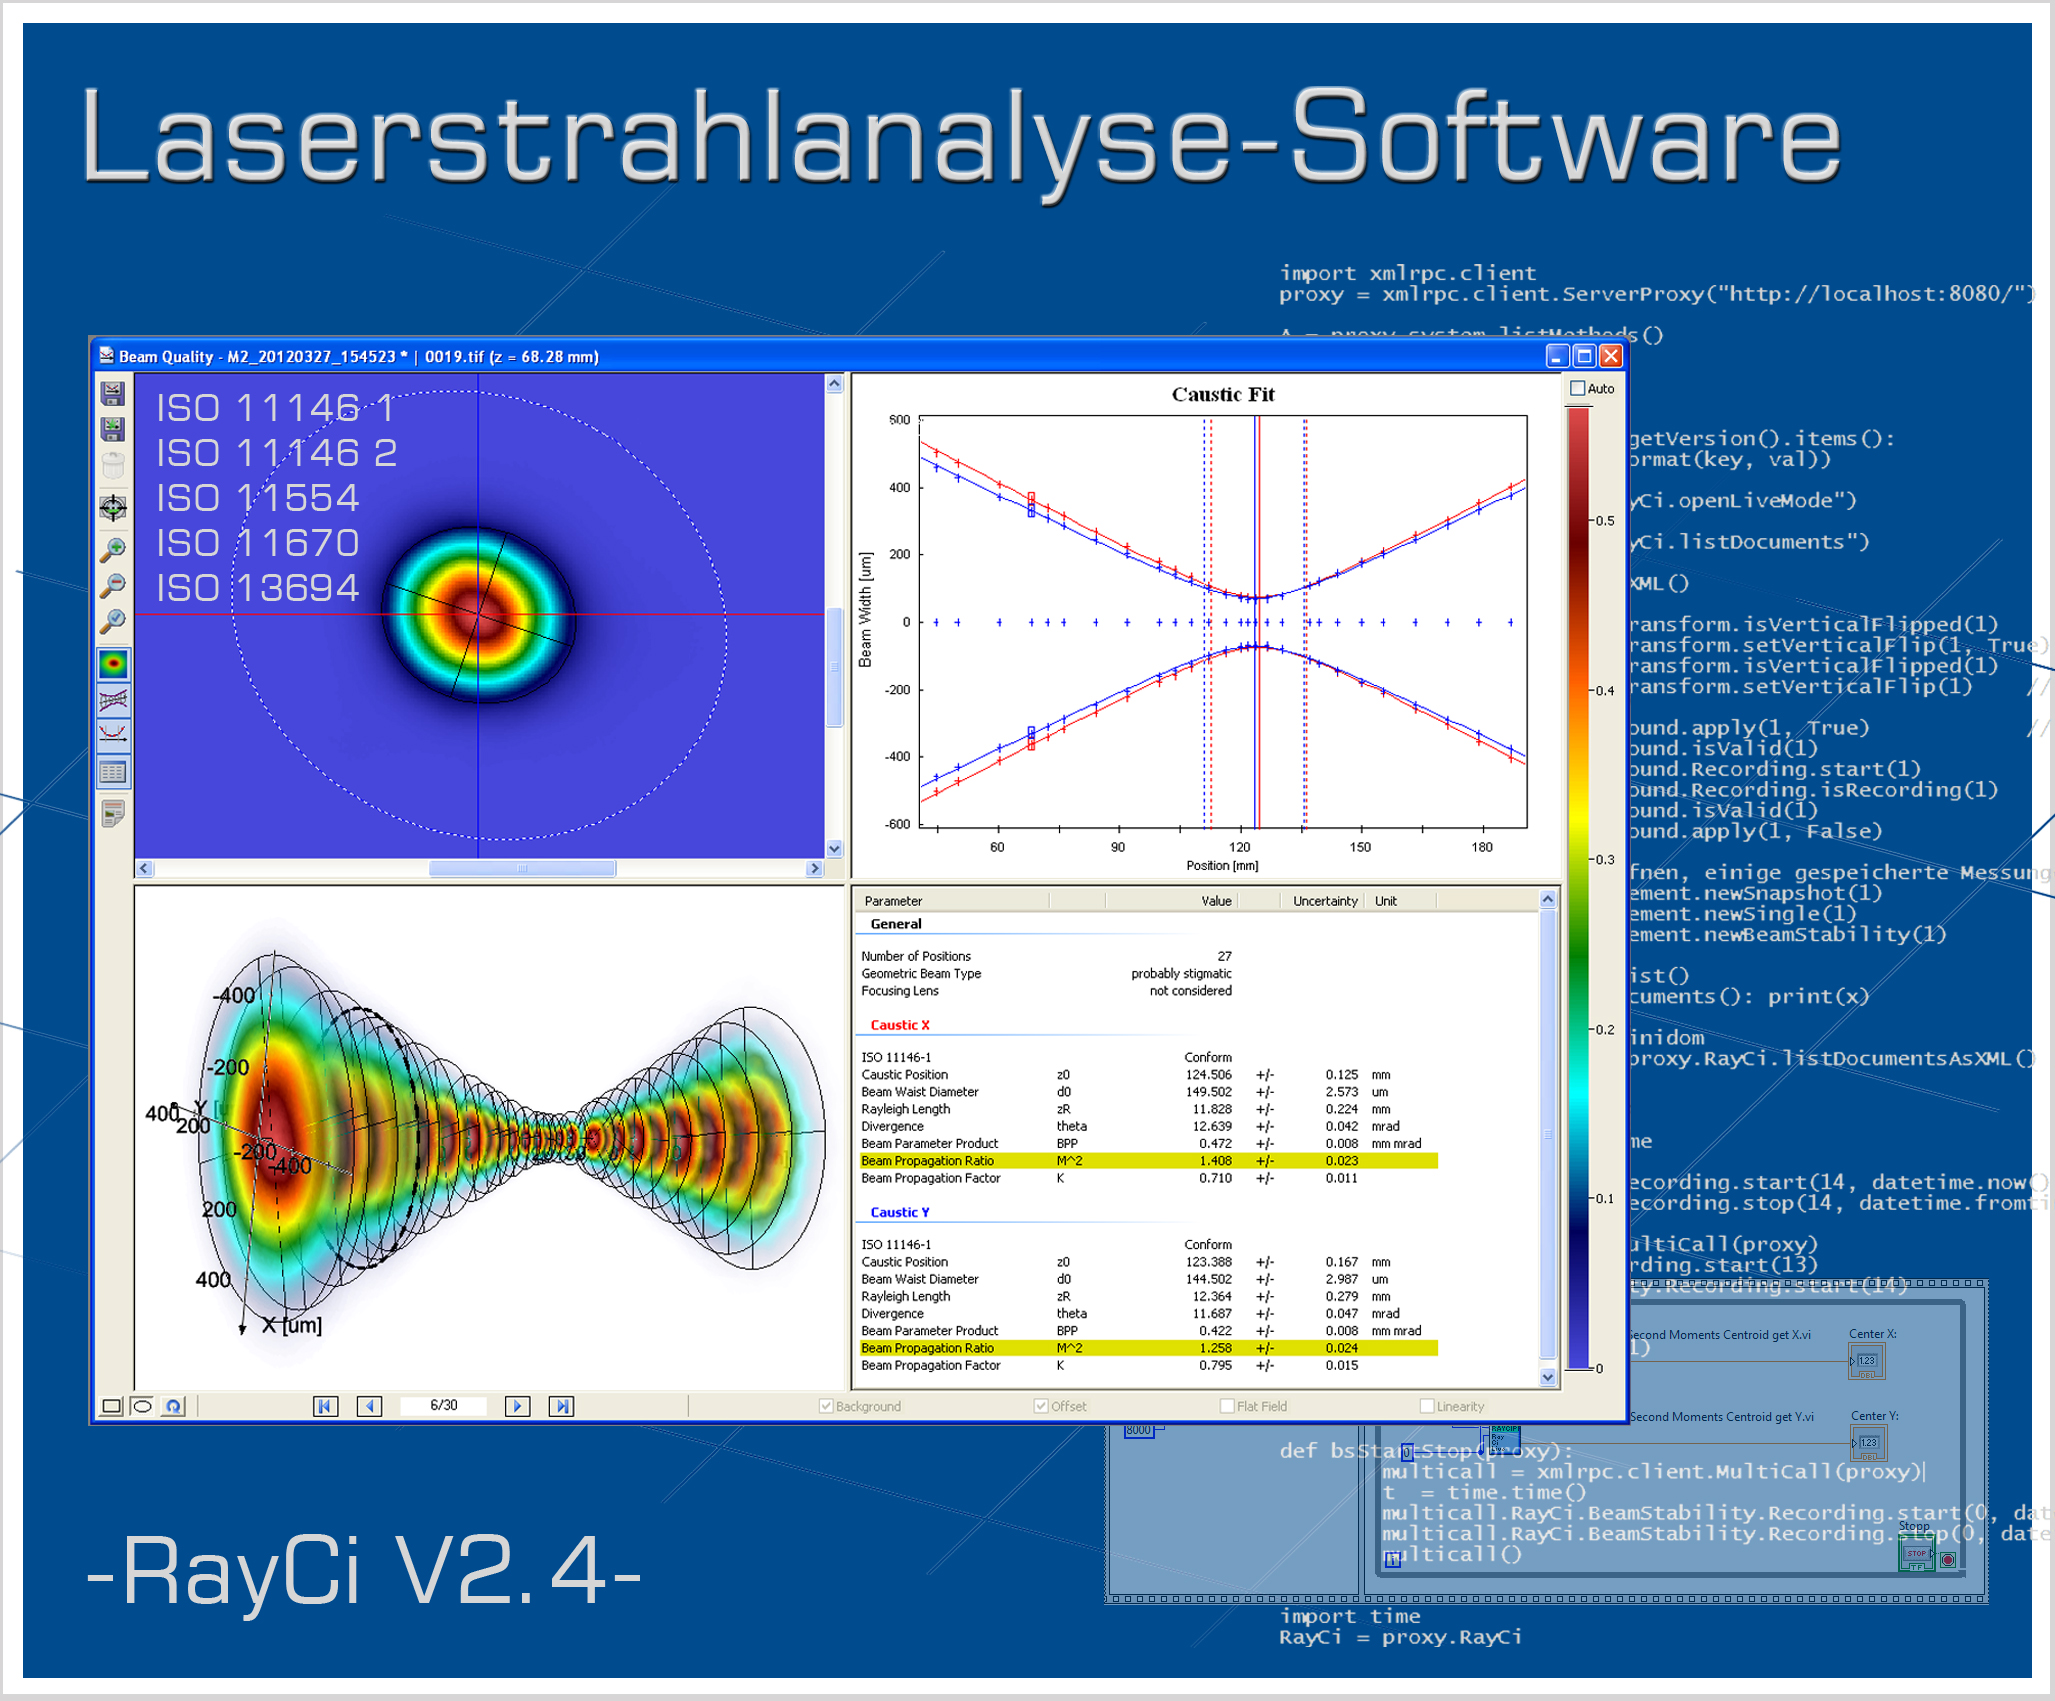
Task: Zoom into the beam profile
Action: point(113,548)
